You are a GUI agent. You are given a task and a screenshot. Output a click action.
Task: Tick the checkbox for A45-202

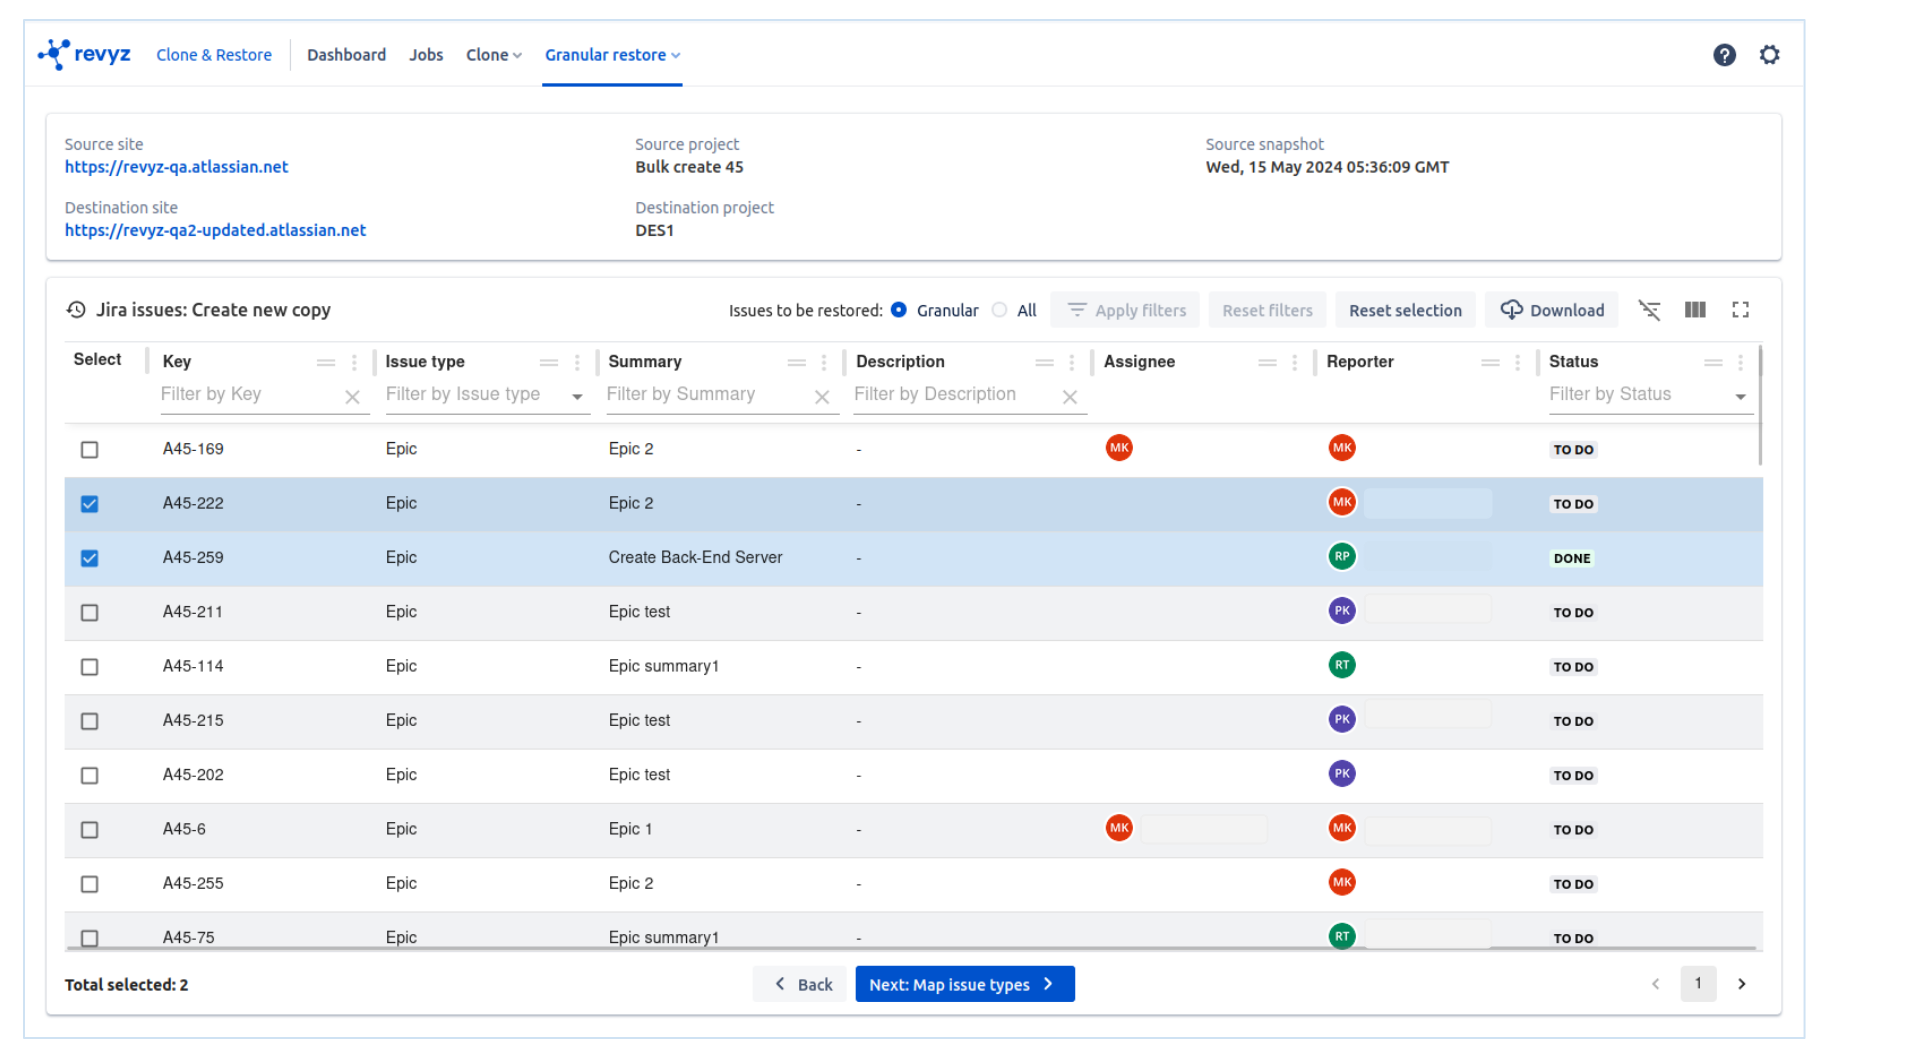(x=90, y=776)
